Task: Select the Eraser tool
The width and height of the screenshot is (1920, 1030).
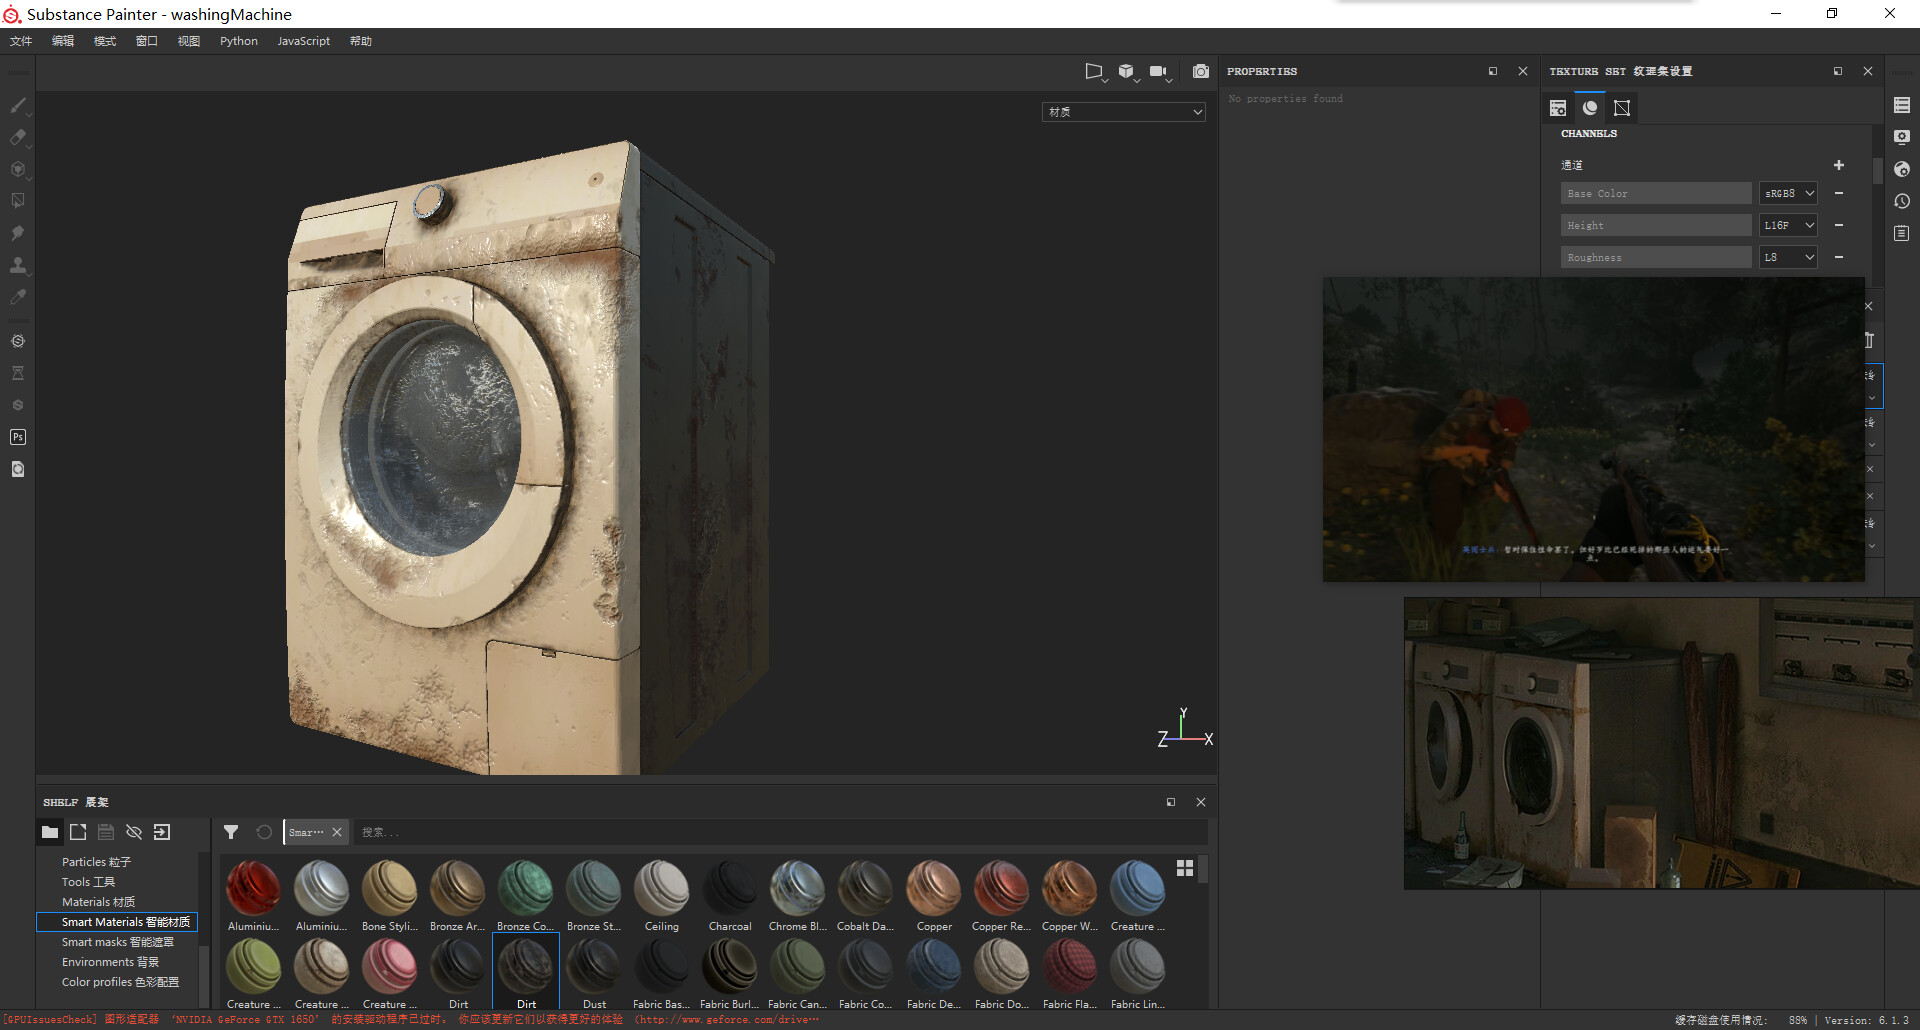Action: pos(18,137)
